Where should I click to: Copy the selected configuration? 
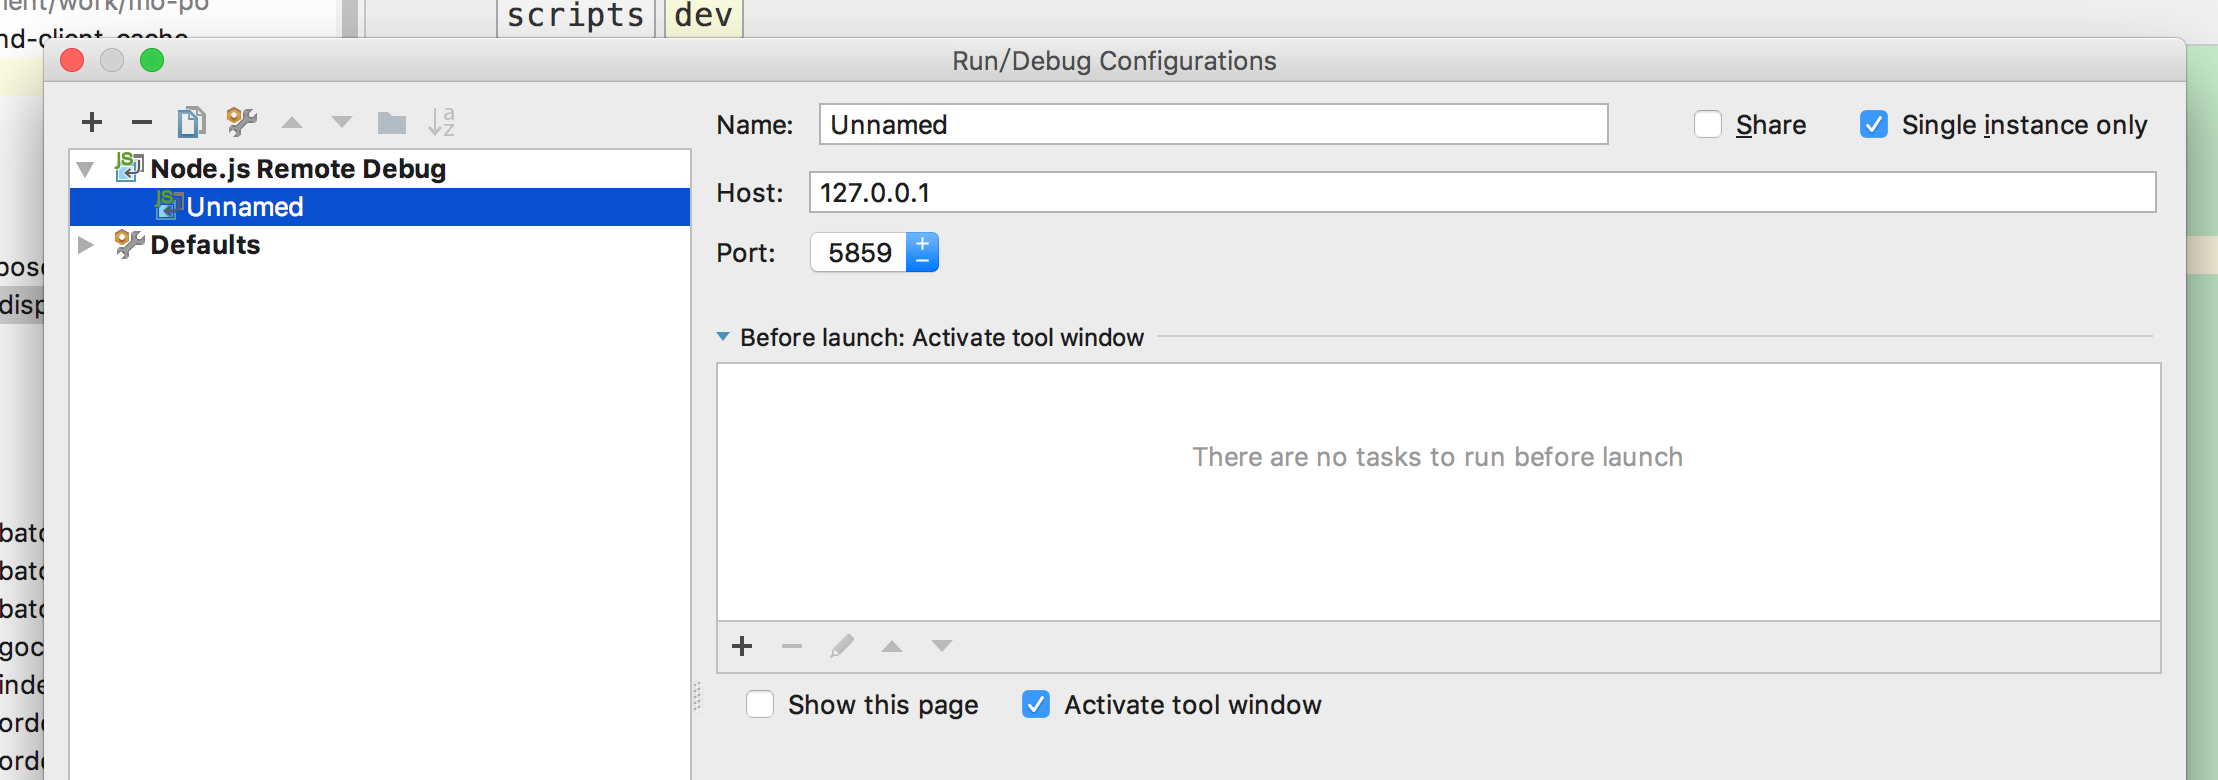point(191,123)
